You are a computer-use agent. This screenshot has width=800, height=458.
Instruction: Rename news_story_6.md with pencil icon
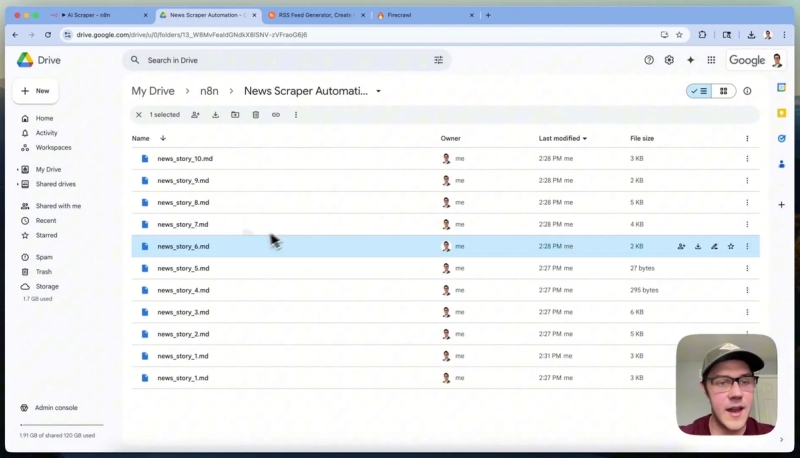[x=714, y=246]
